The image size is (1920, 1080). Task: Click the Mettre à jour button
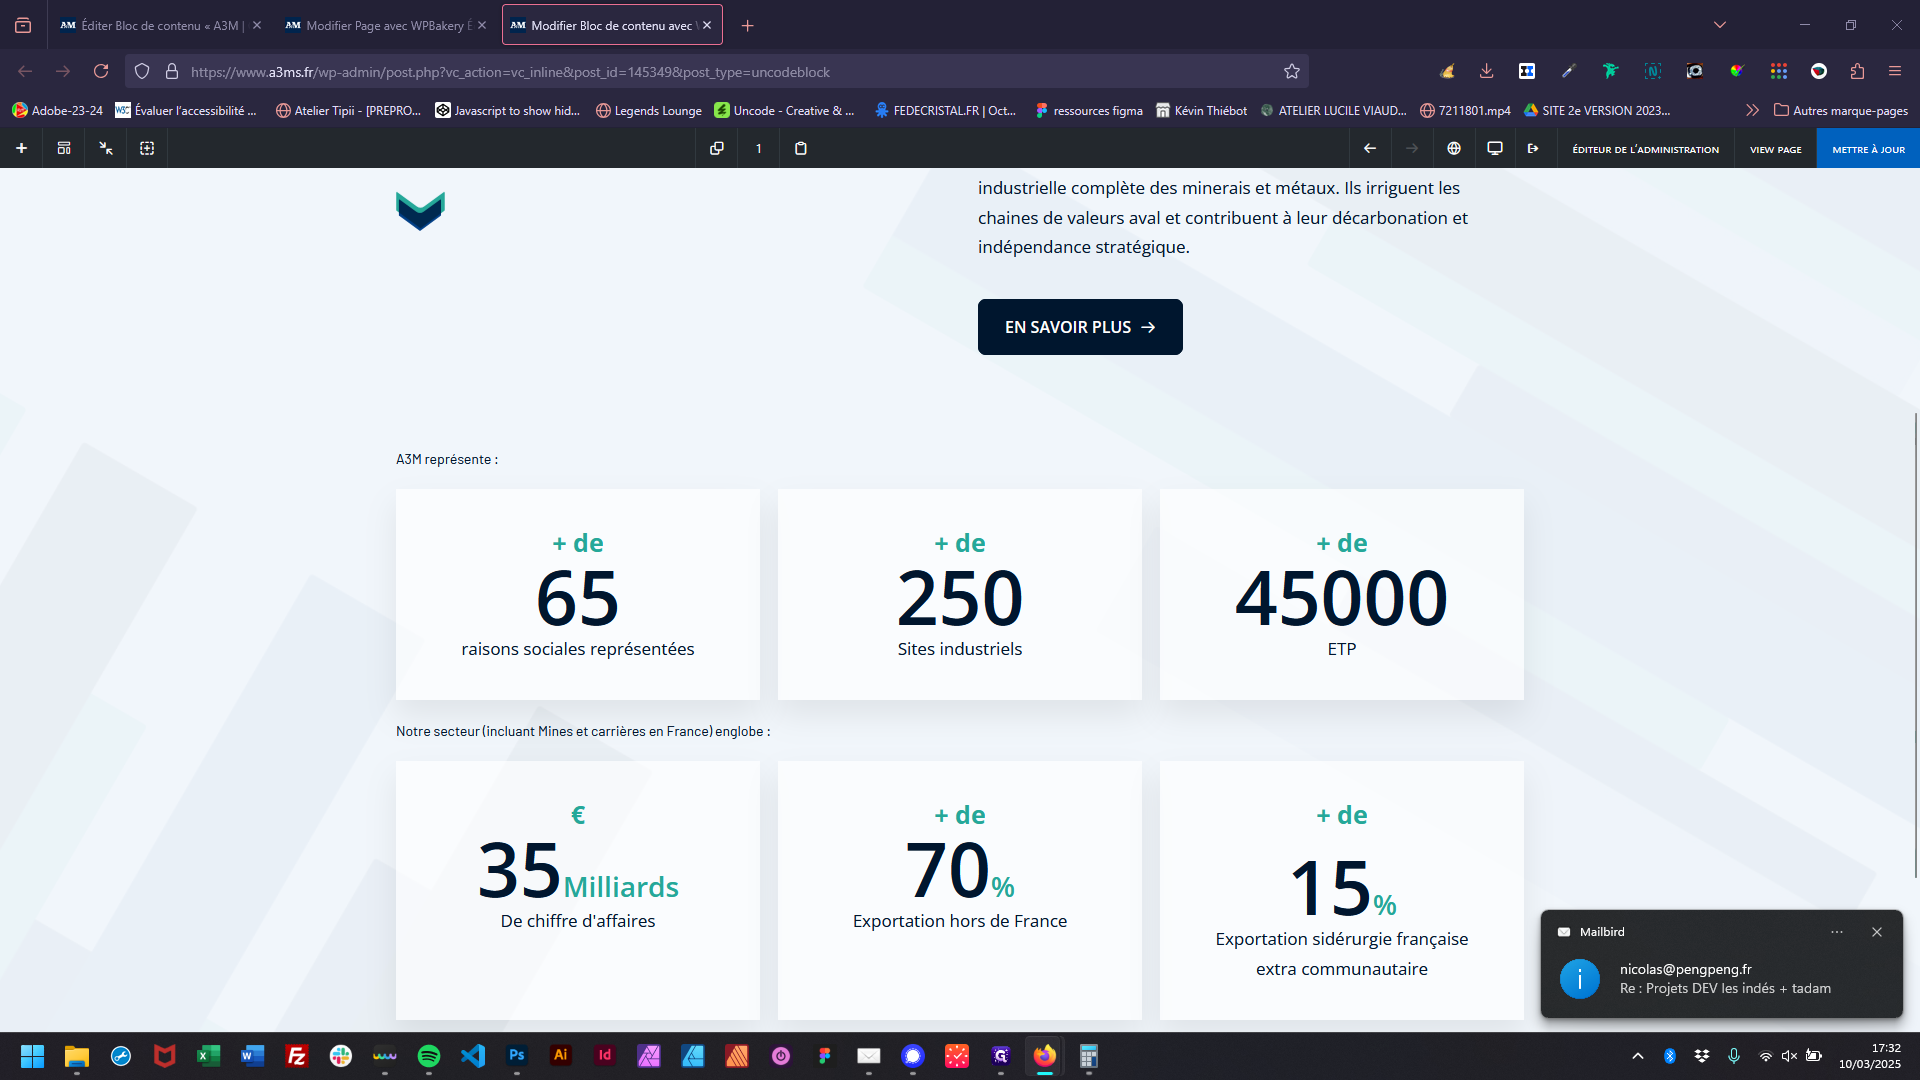tap(1868, 149)
